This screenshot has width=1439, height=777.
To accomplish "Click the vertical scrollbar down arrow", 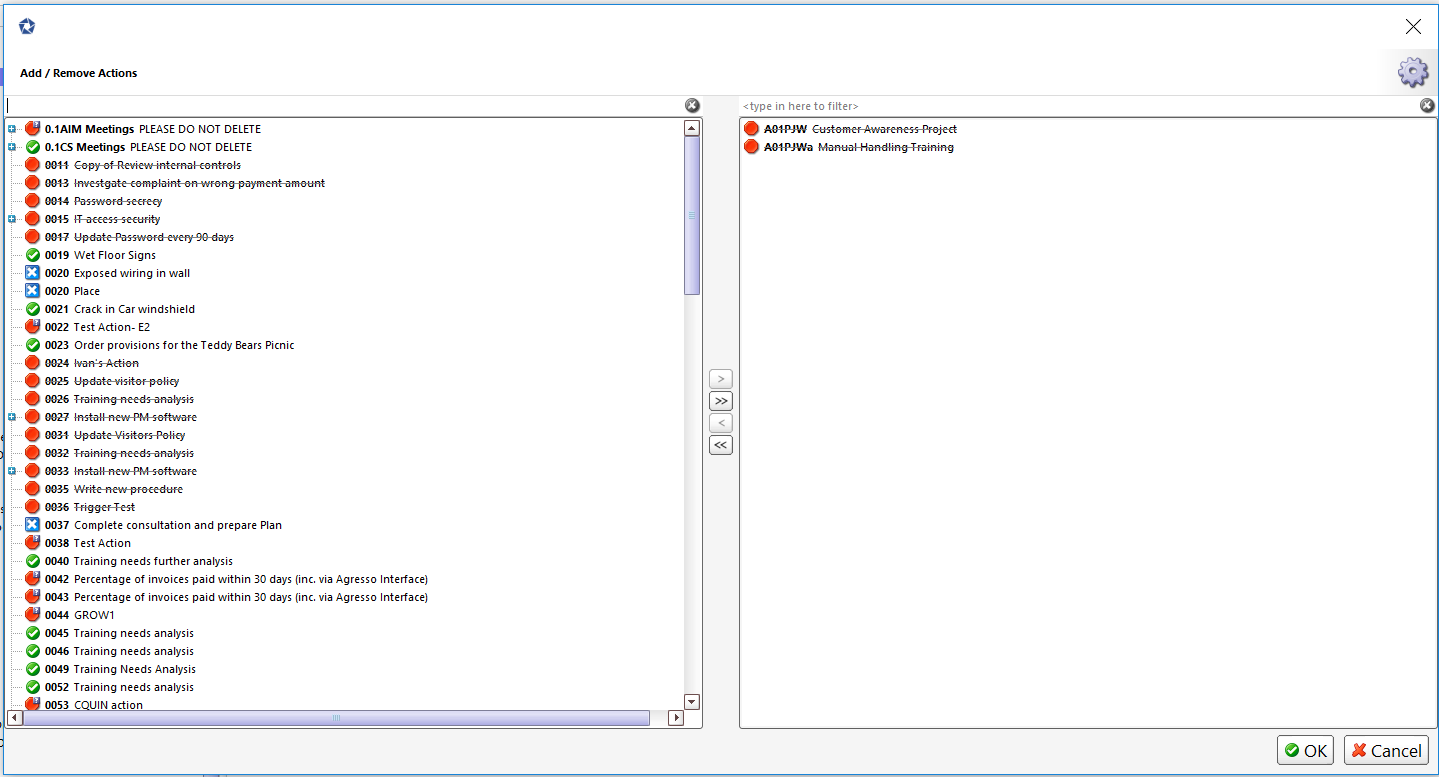I will click(x=692, y=702).
